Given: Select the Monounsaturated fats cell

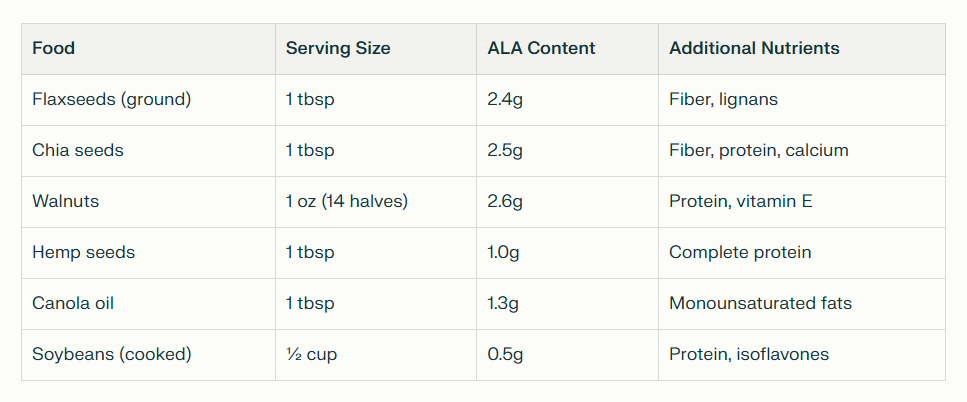Looking at the screenshot, I should [x=760, y=303].
